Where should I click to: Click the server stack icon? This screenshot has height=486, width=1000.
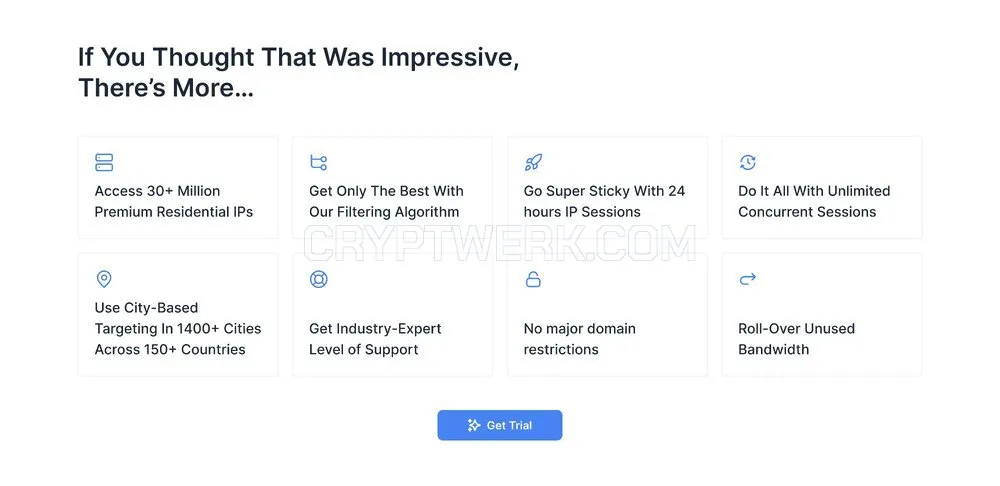(x=104, y=162)
